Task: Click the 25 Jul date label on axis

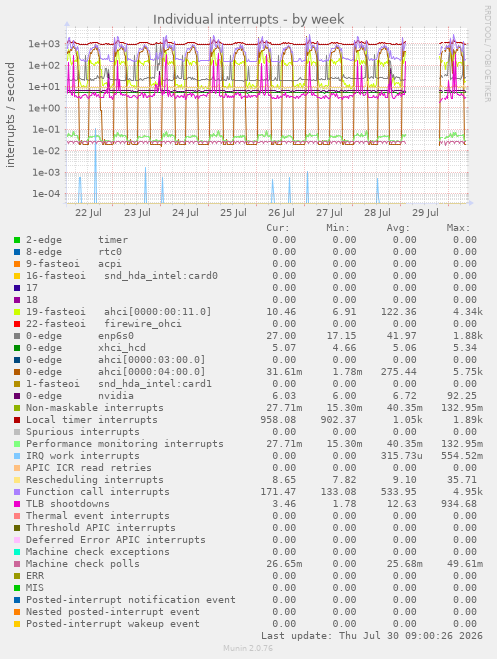Action: pos(233,213)
